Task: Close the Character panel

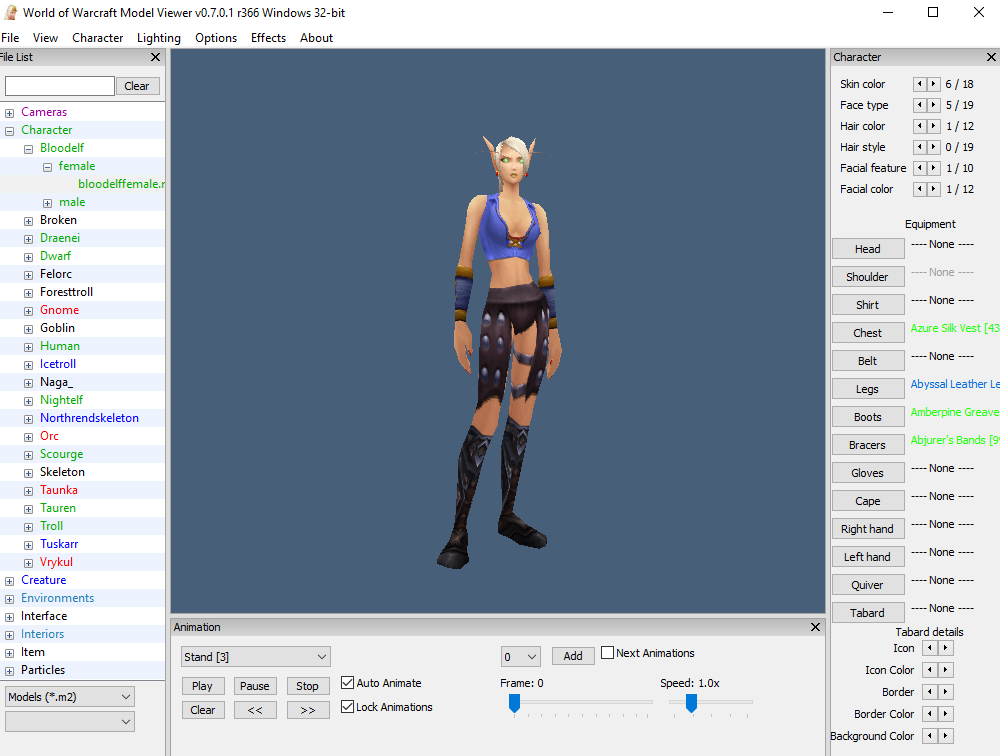Action: pos(991,57)
